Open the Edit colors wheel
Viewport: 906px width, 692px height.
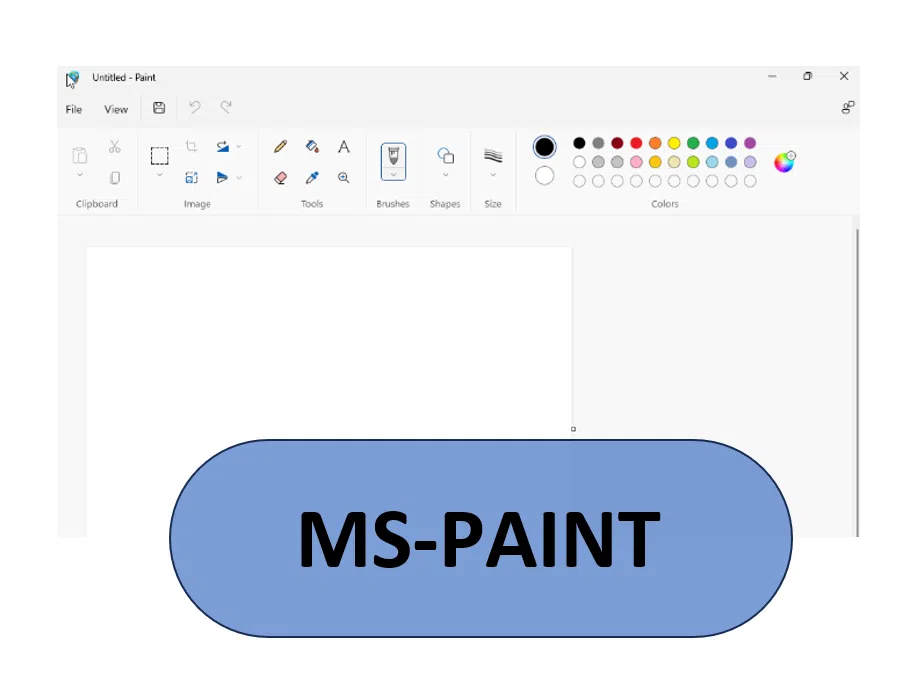coord(785,161)
